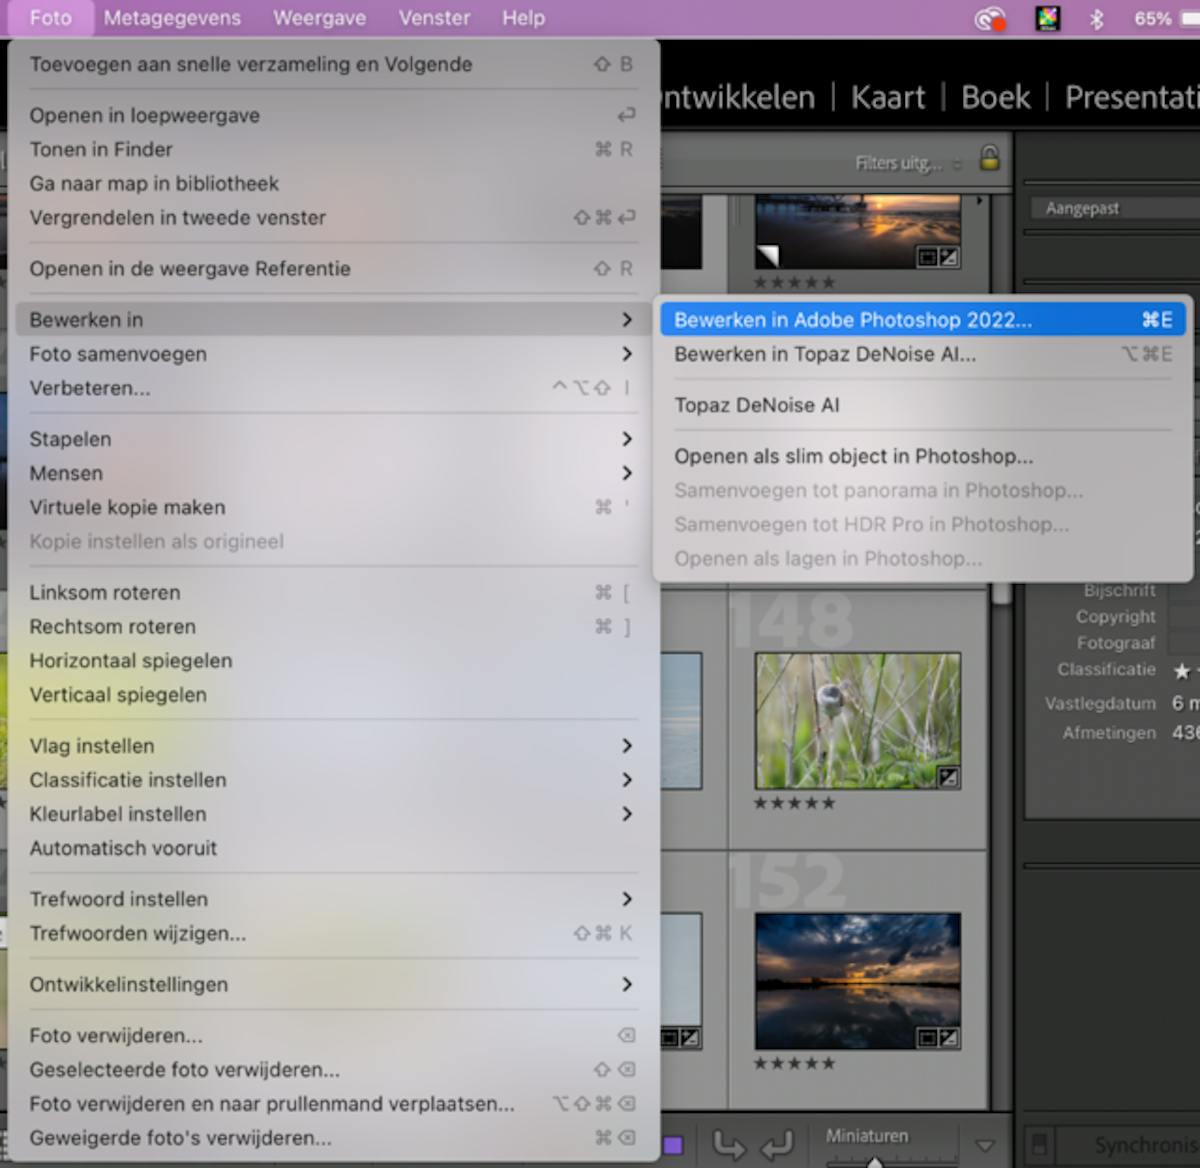
Task: Open the Metagegevens menu
Action: point(172,18)
